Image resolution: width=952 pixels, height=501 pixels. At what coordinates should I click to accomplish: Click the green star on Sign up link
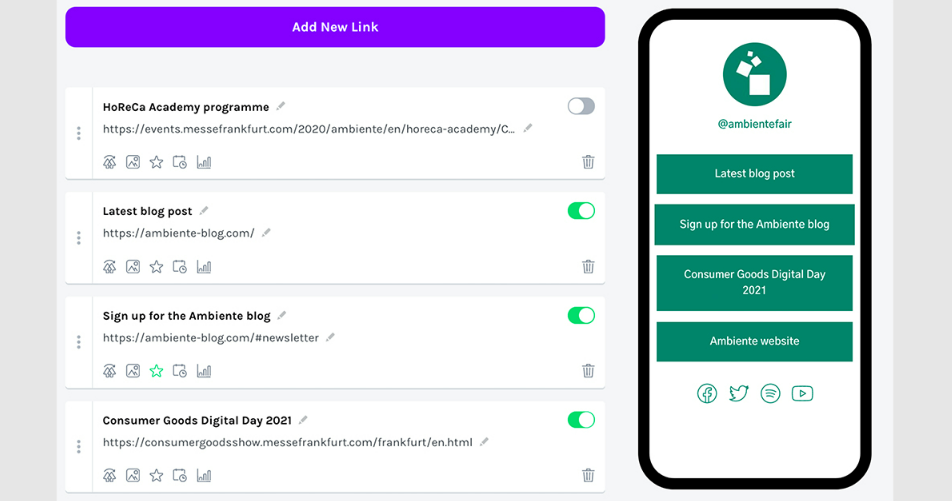pyautogui.click(x=157, y=371)
